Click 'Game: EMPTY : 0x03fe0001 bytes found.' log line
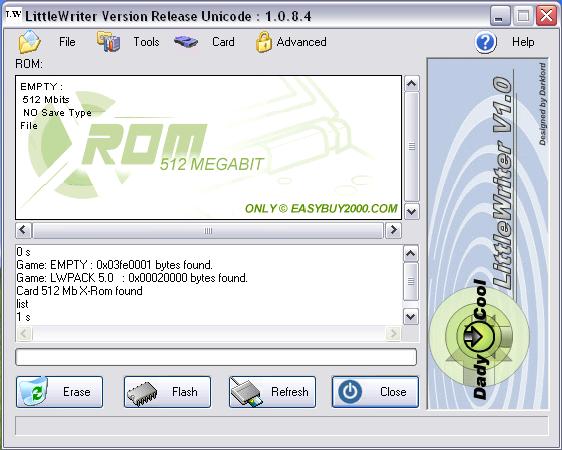 (114, 265)
